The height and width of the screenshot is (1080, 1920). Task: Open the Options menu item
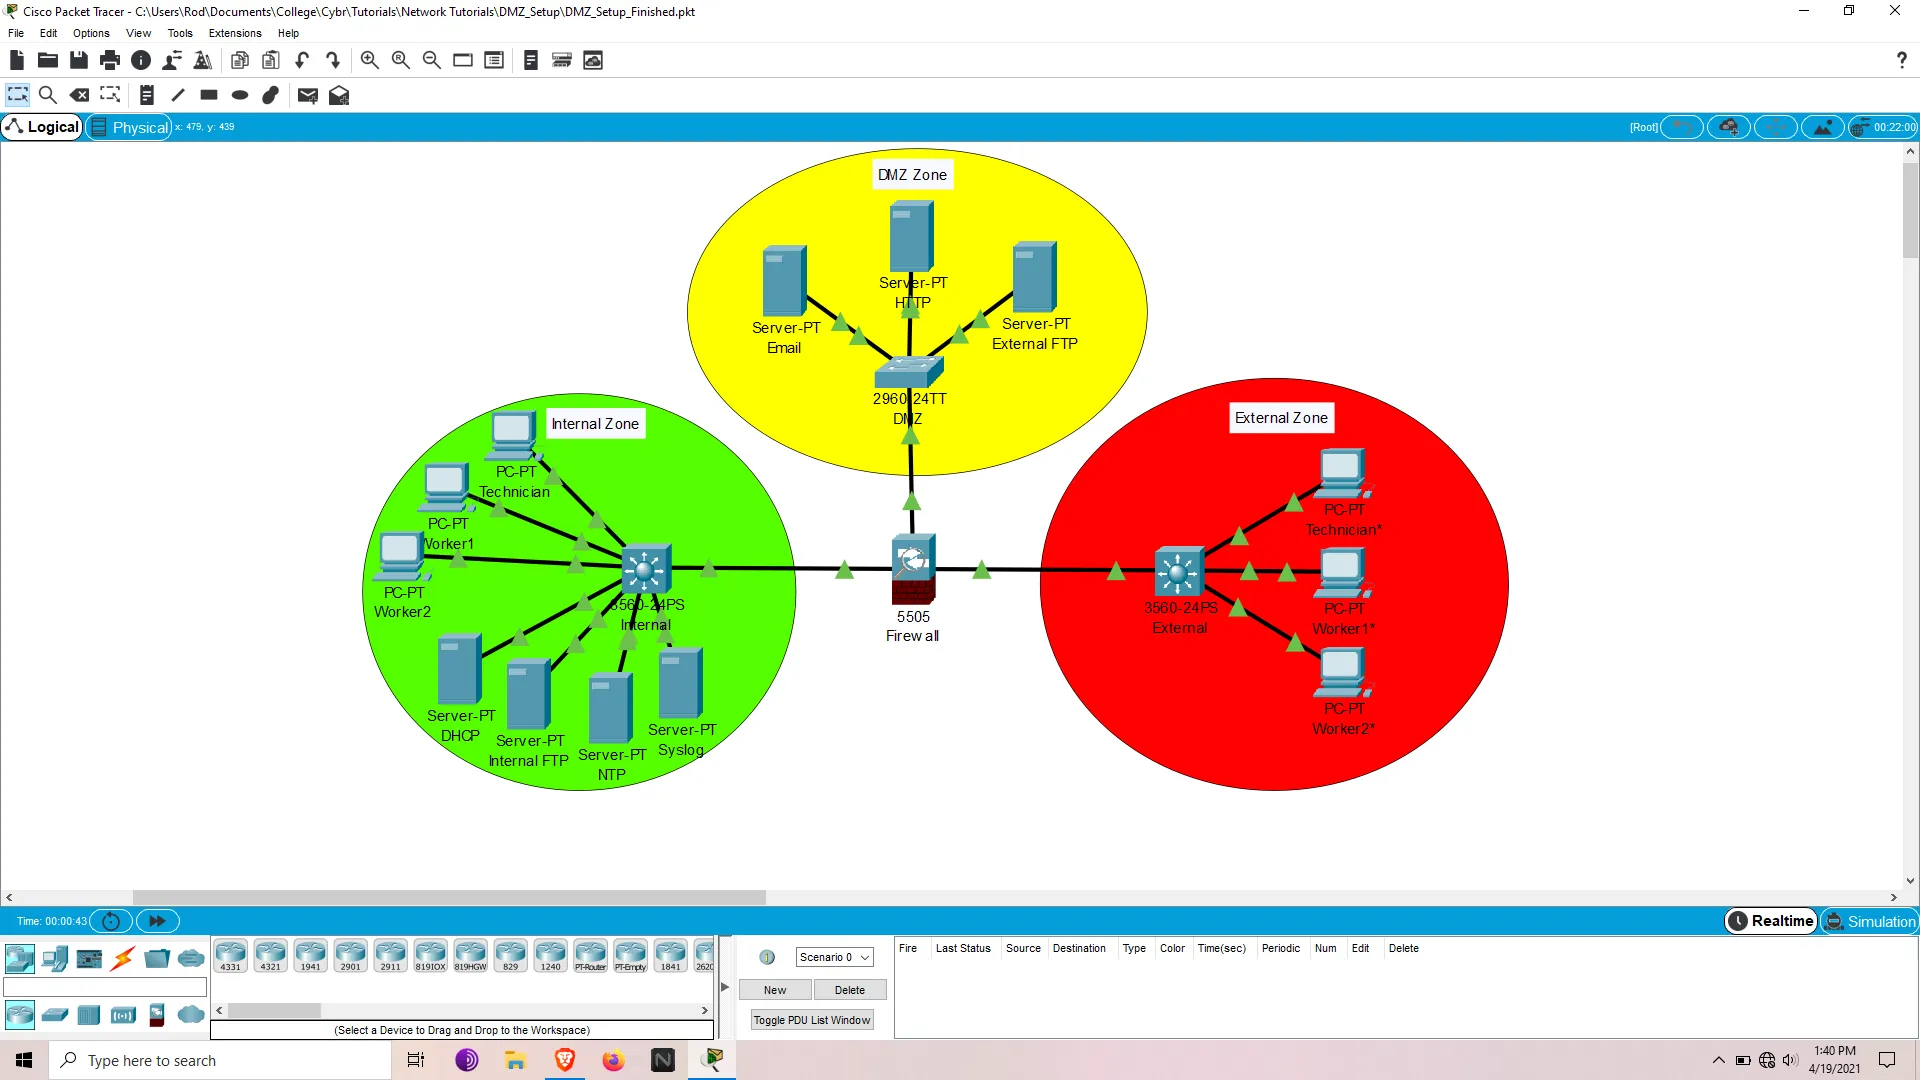click(x=91, y=33)
